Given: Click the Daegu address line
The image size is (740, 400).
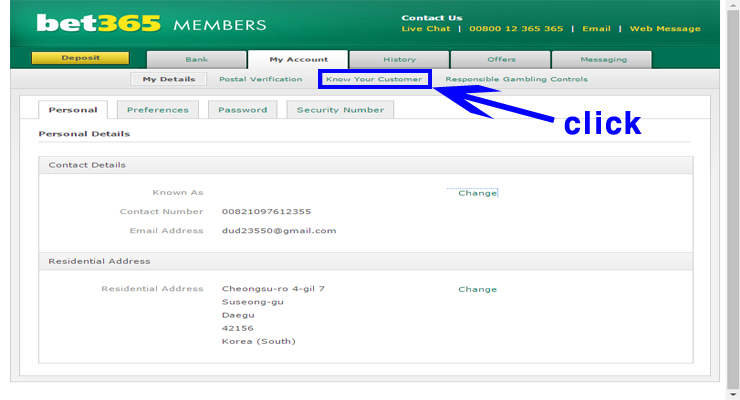Looking at the screenshot, I should [x=238, y=315].
